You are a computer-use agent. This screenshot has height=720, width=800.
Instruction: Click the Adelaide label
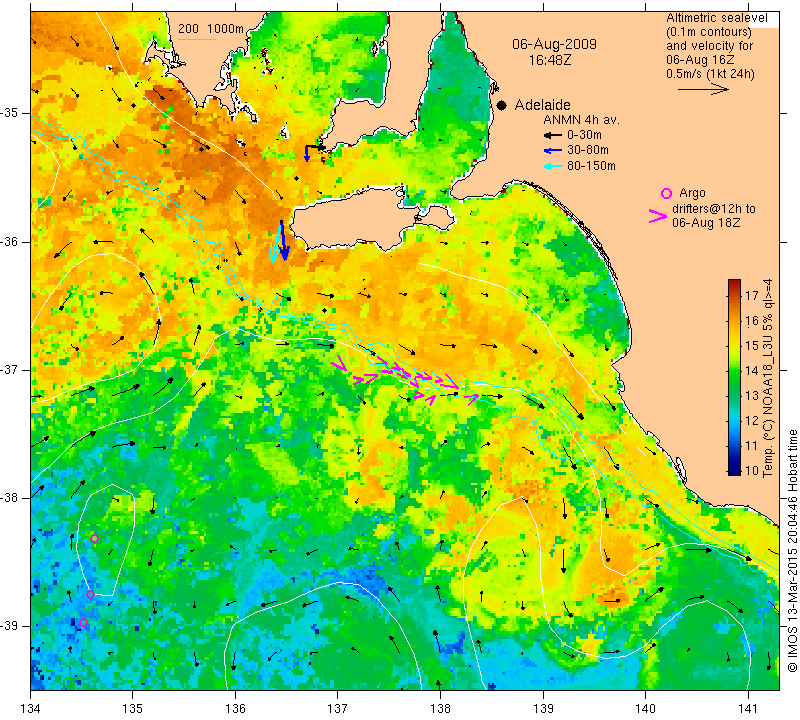tap(542, 105)
